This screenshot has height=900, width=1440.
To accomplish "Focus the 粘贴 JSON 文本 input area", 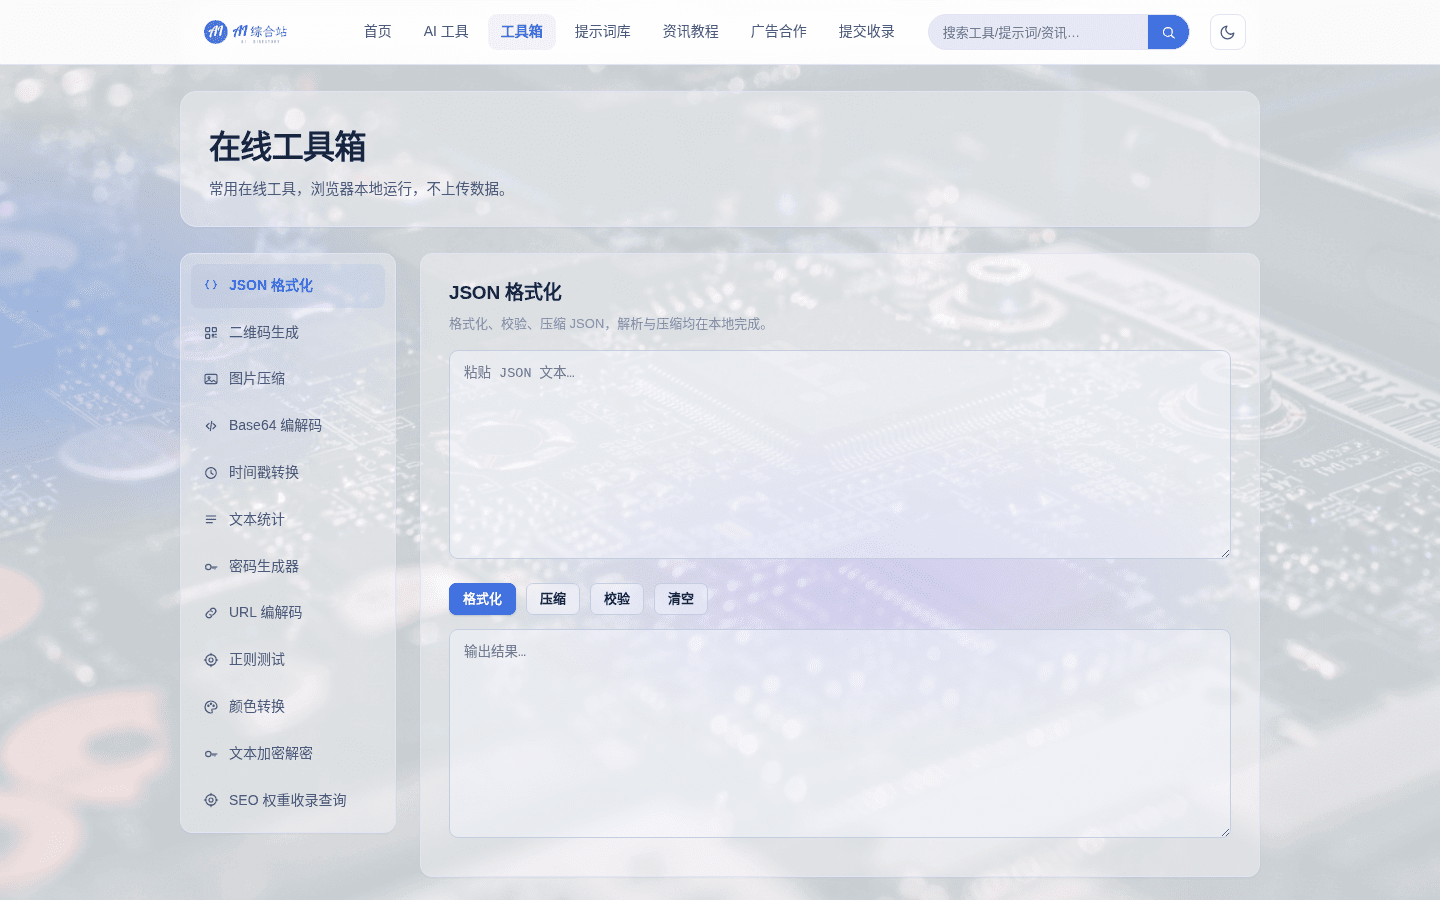I will pyautogui.click(x=840, y=454).
